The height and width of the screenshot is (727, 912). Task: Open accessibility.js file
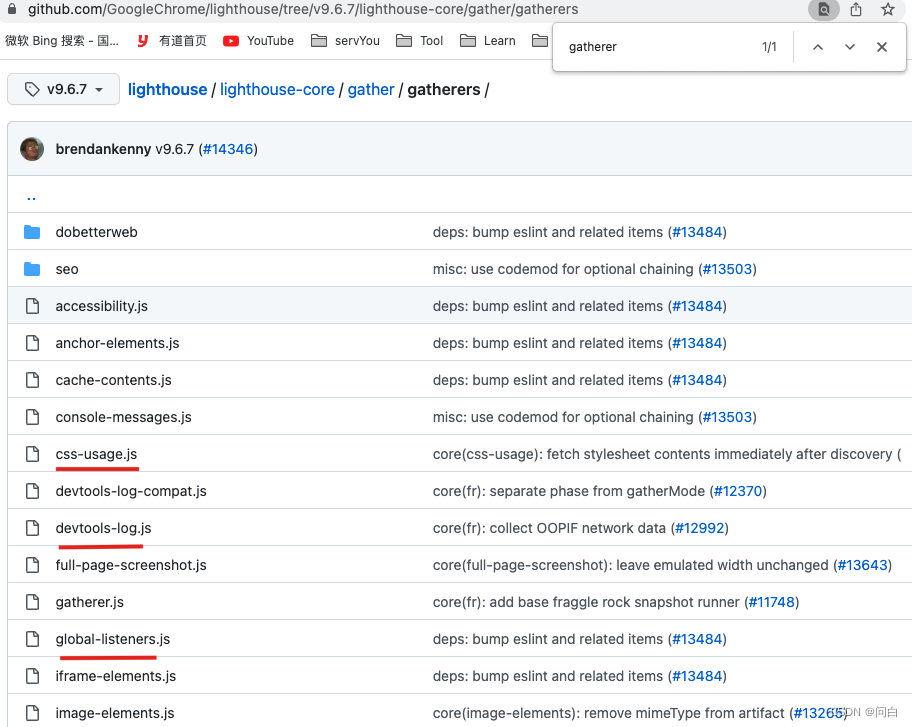coord(102,306)
